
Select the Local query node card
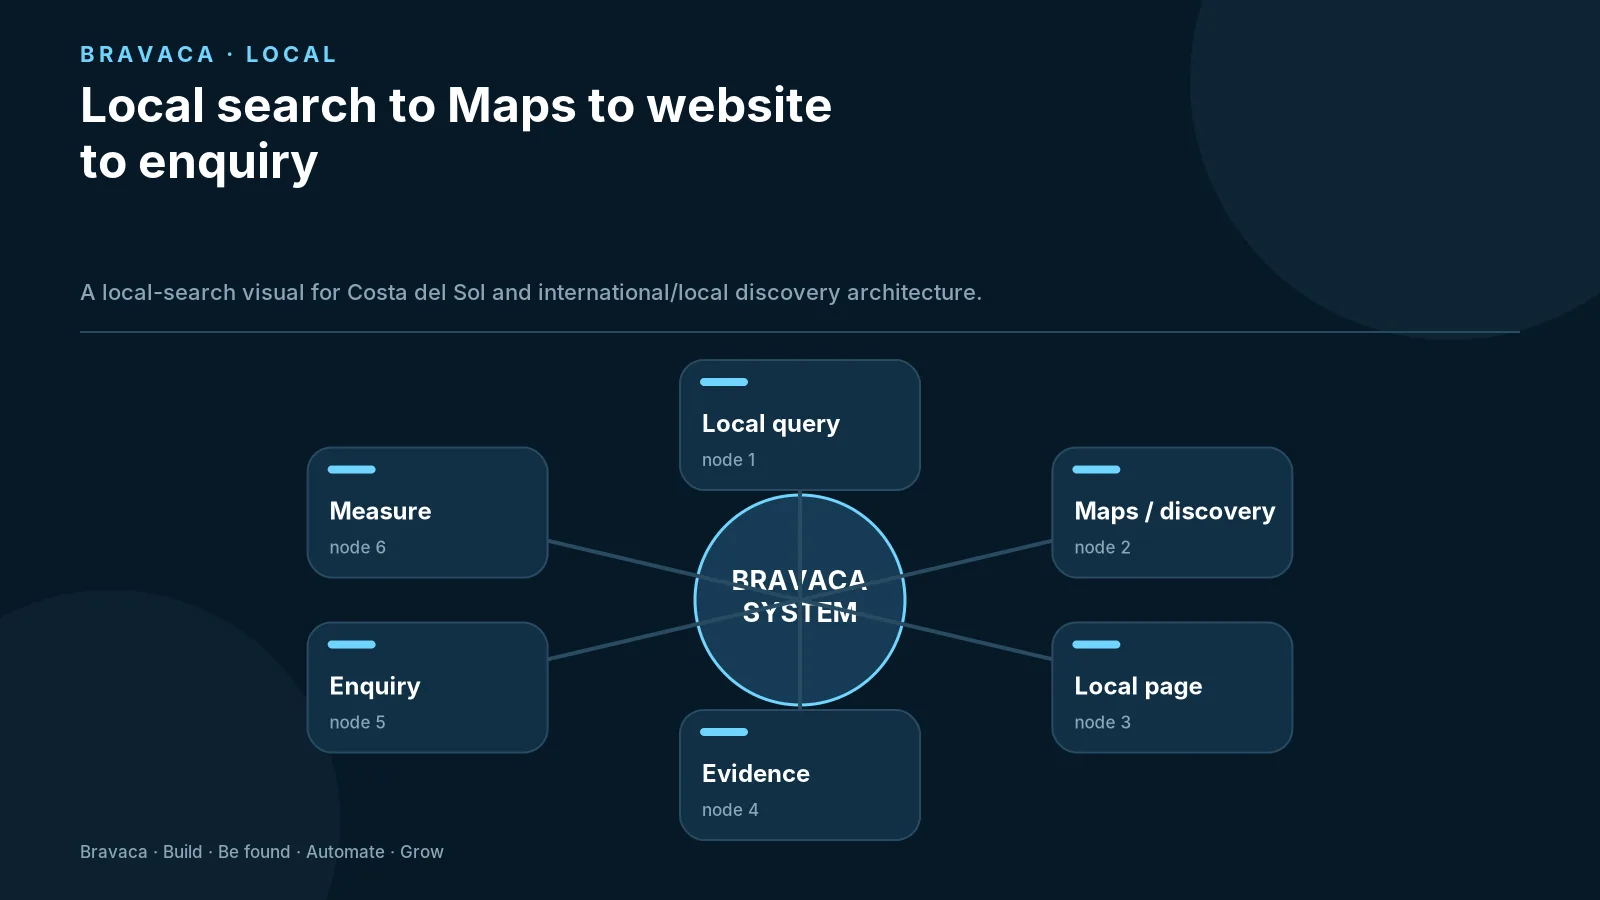click(x=800, y=425)
